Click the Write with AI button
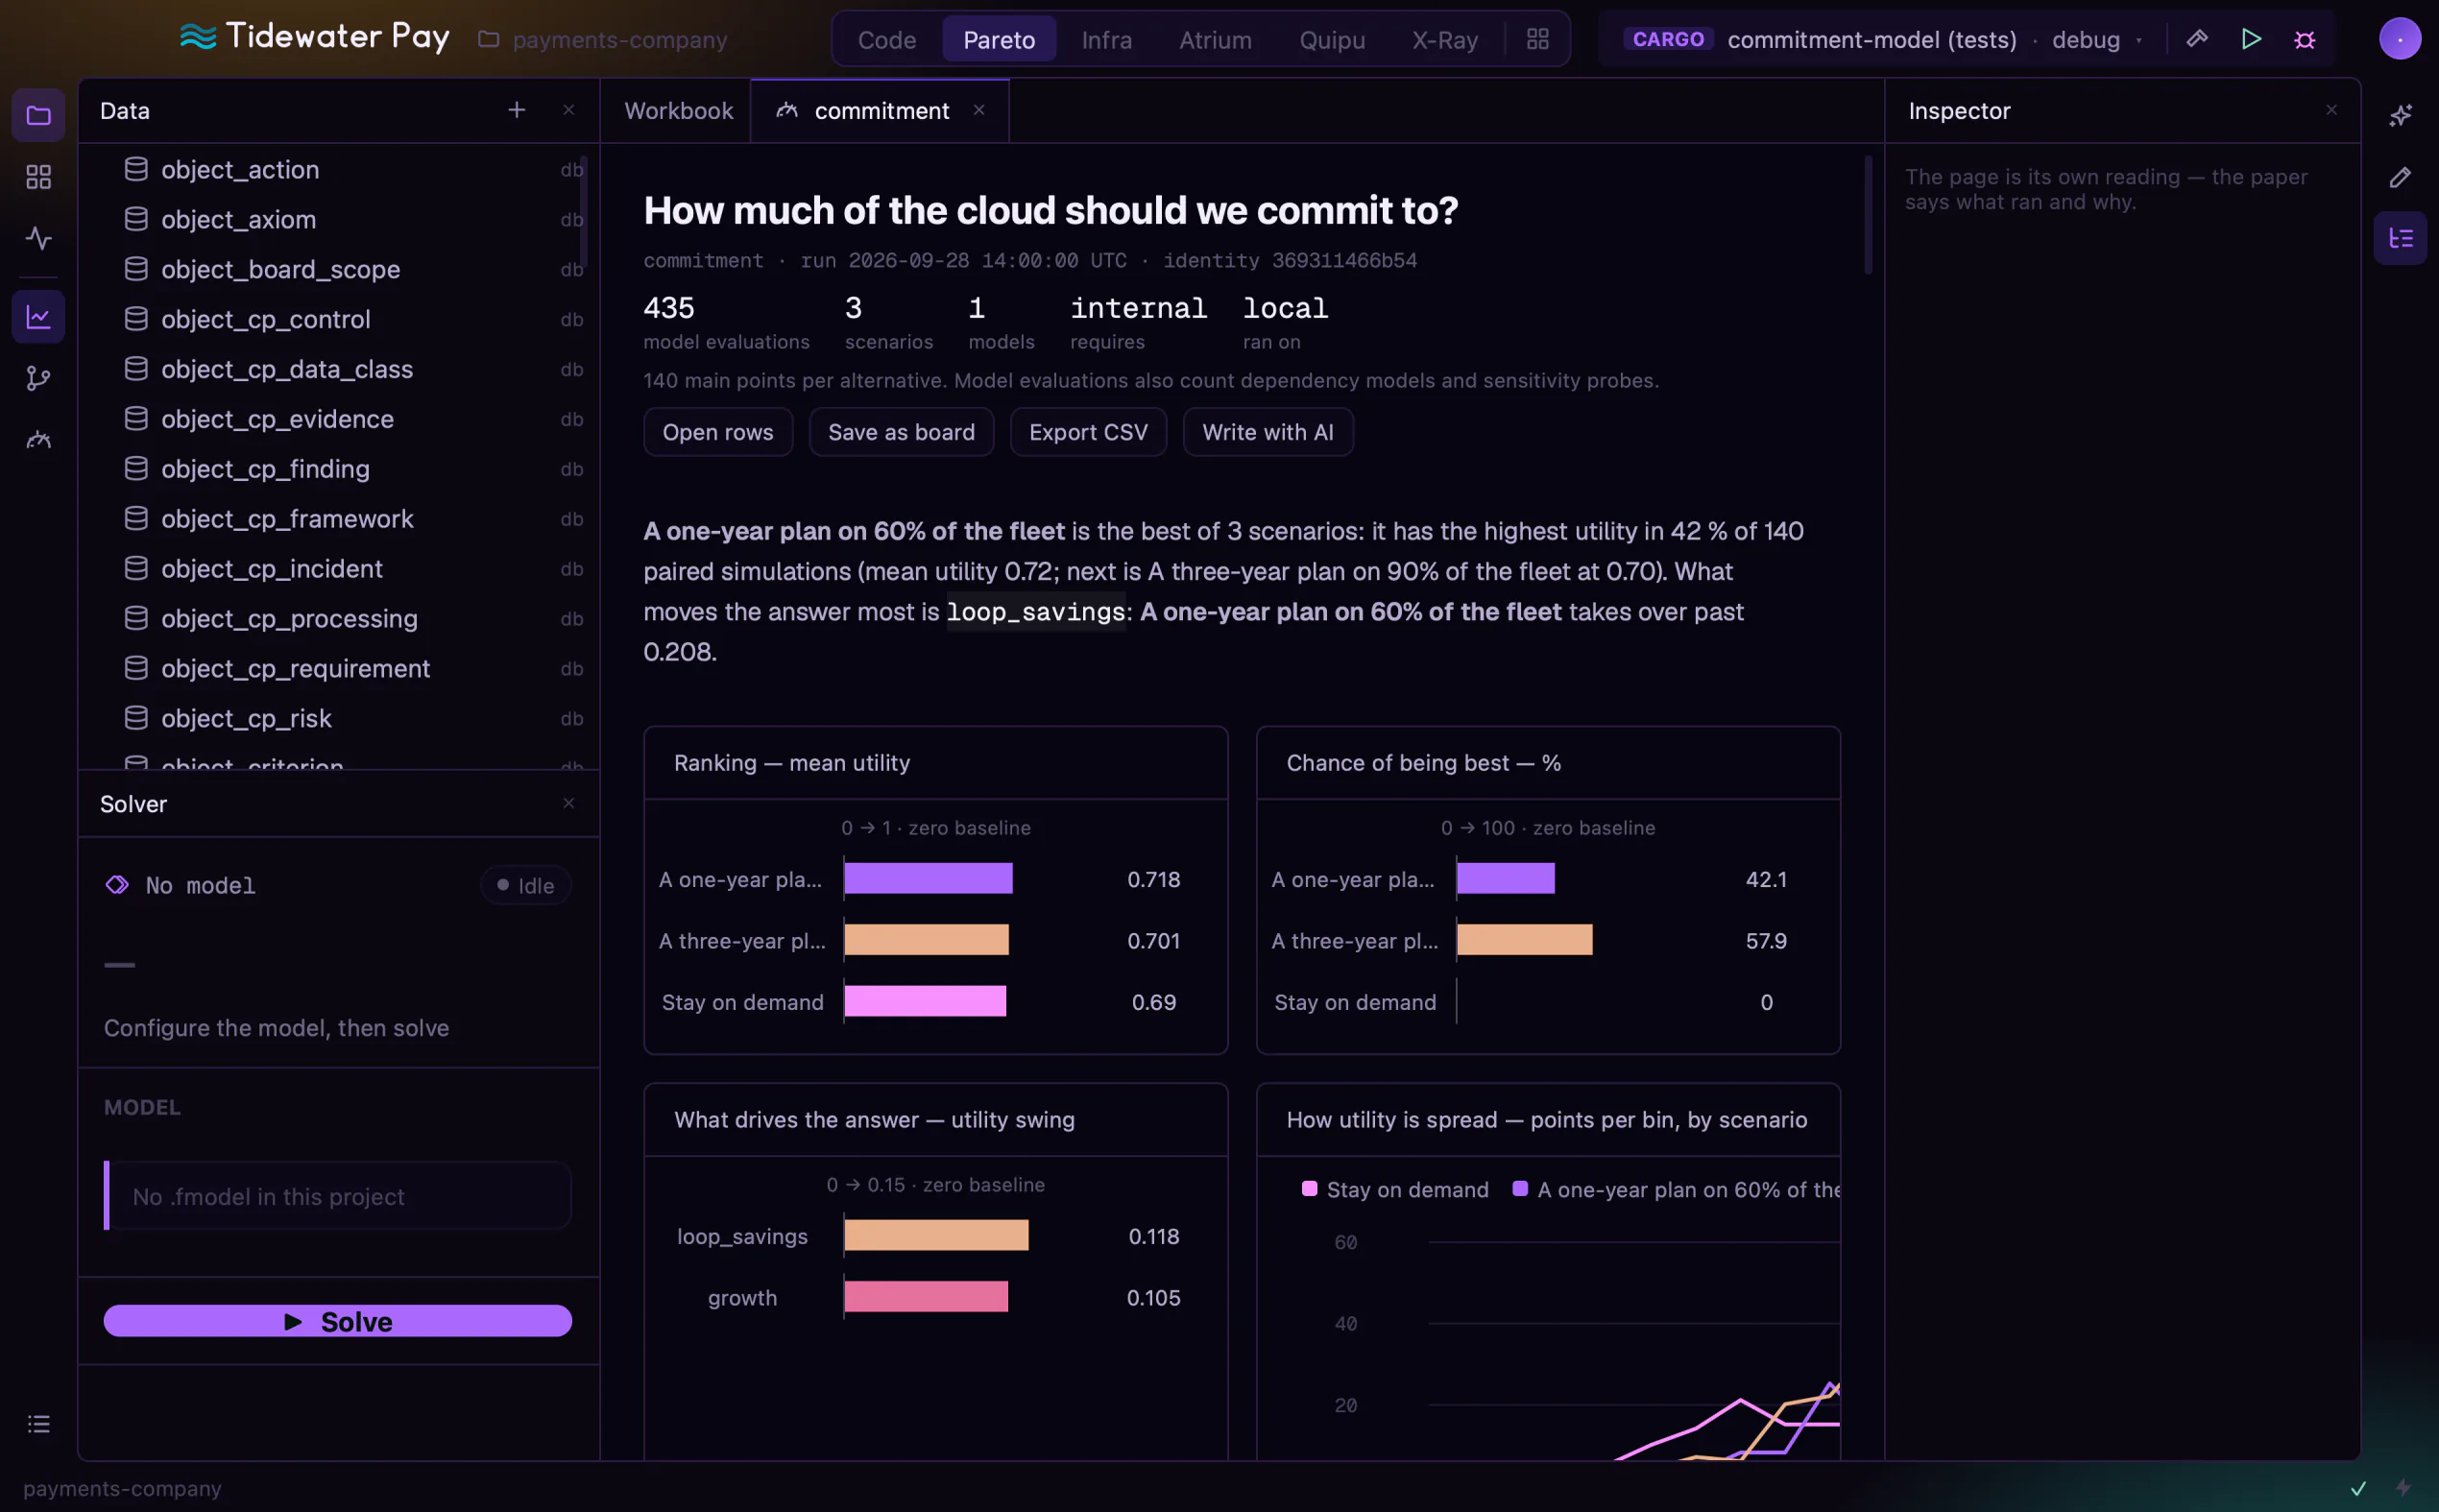The height and width of the screenshot is (1512, 2439). 1268,432
